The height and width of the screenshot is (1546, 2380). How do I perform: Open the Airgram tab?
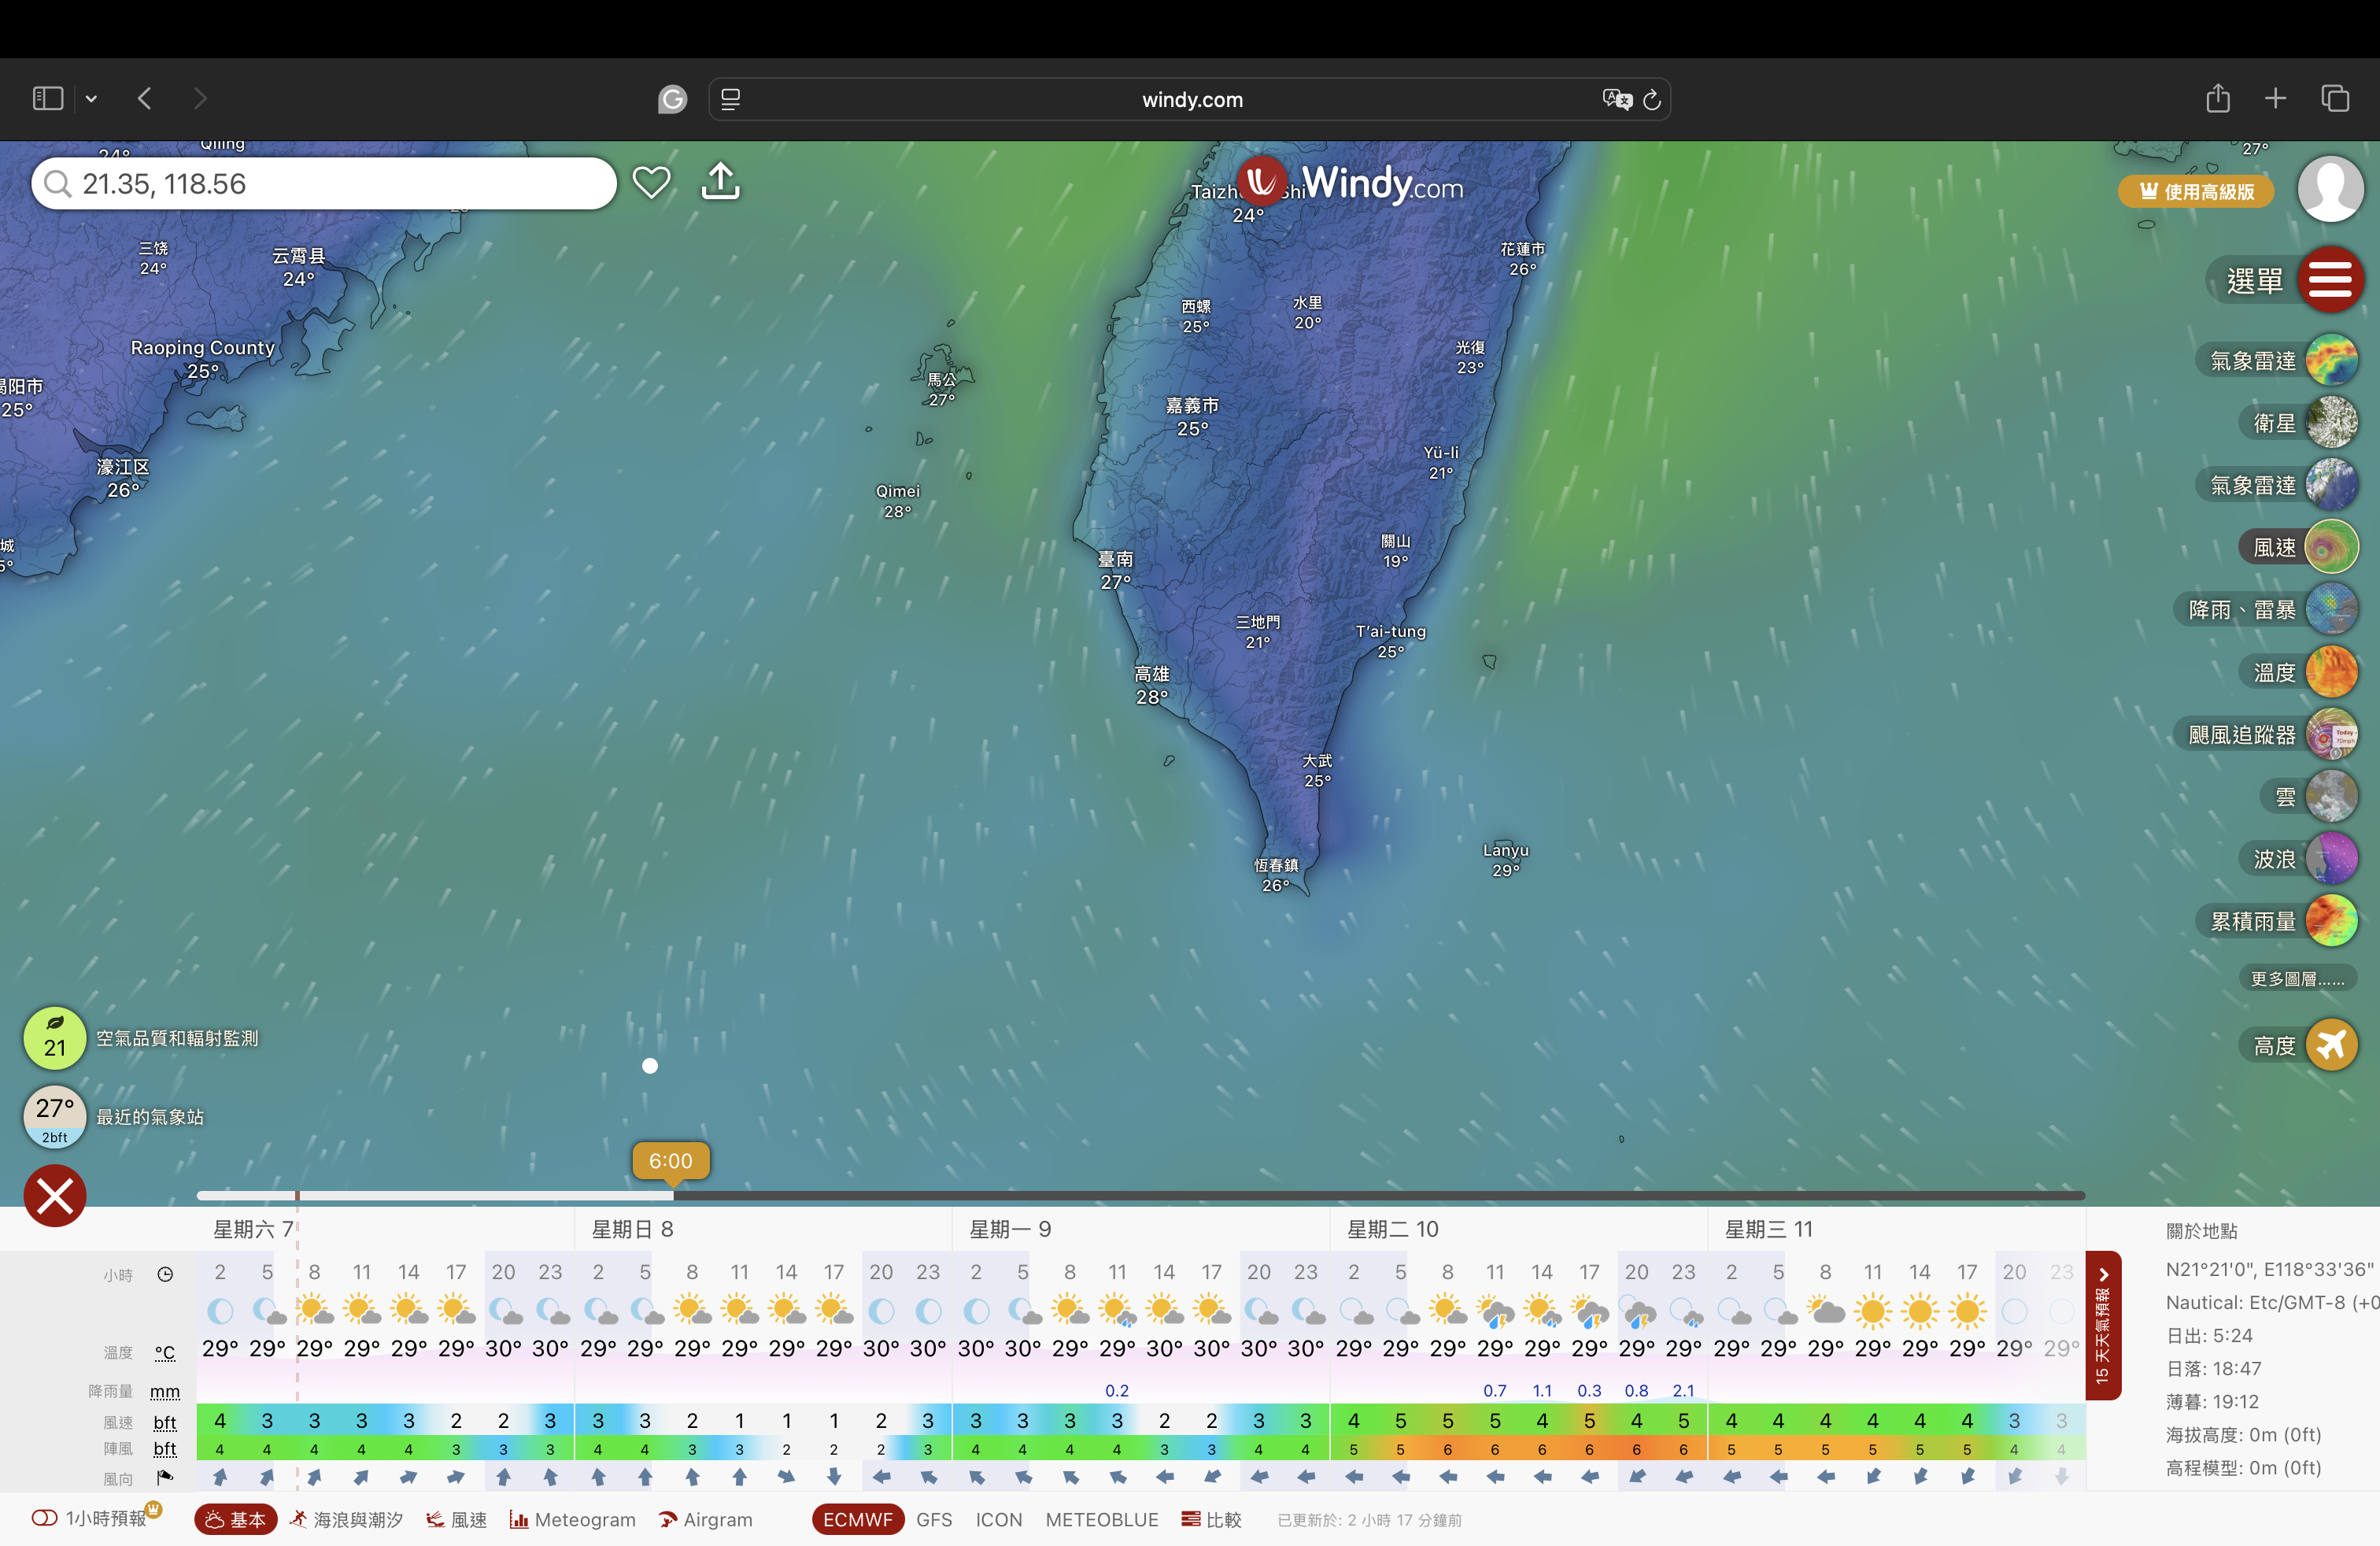pos(706,1519)
